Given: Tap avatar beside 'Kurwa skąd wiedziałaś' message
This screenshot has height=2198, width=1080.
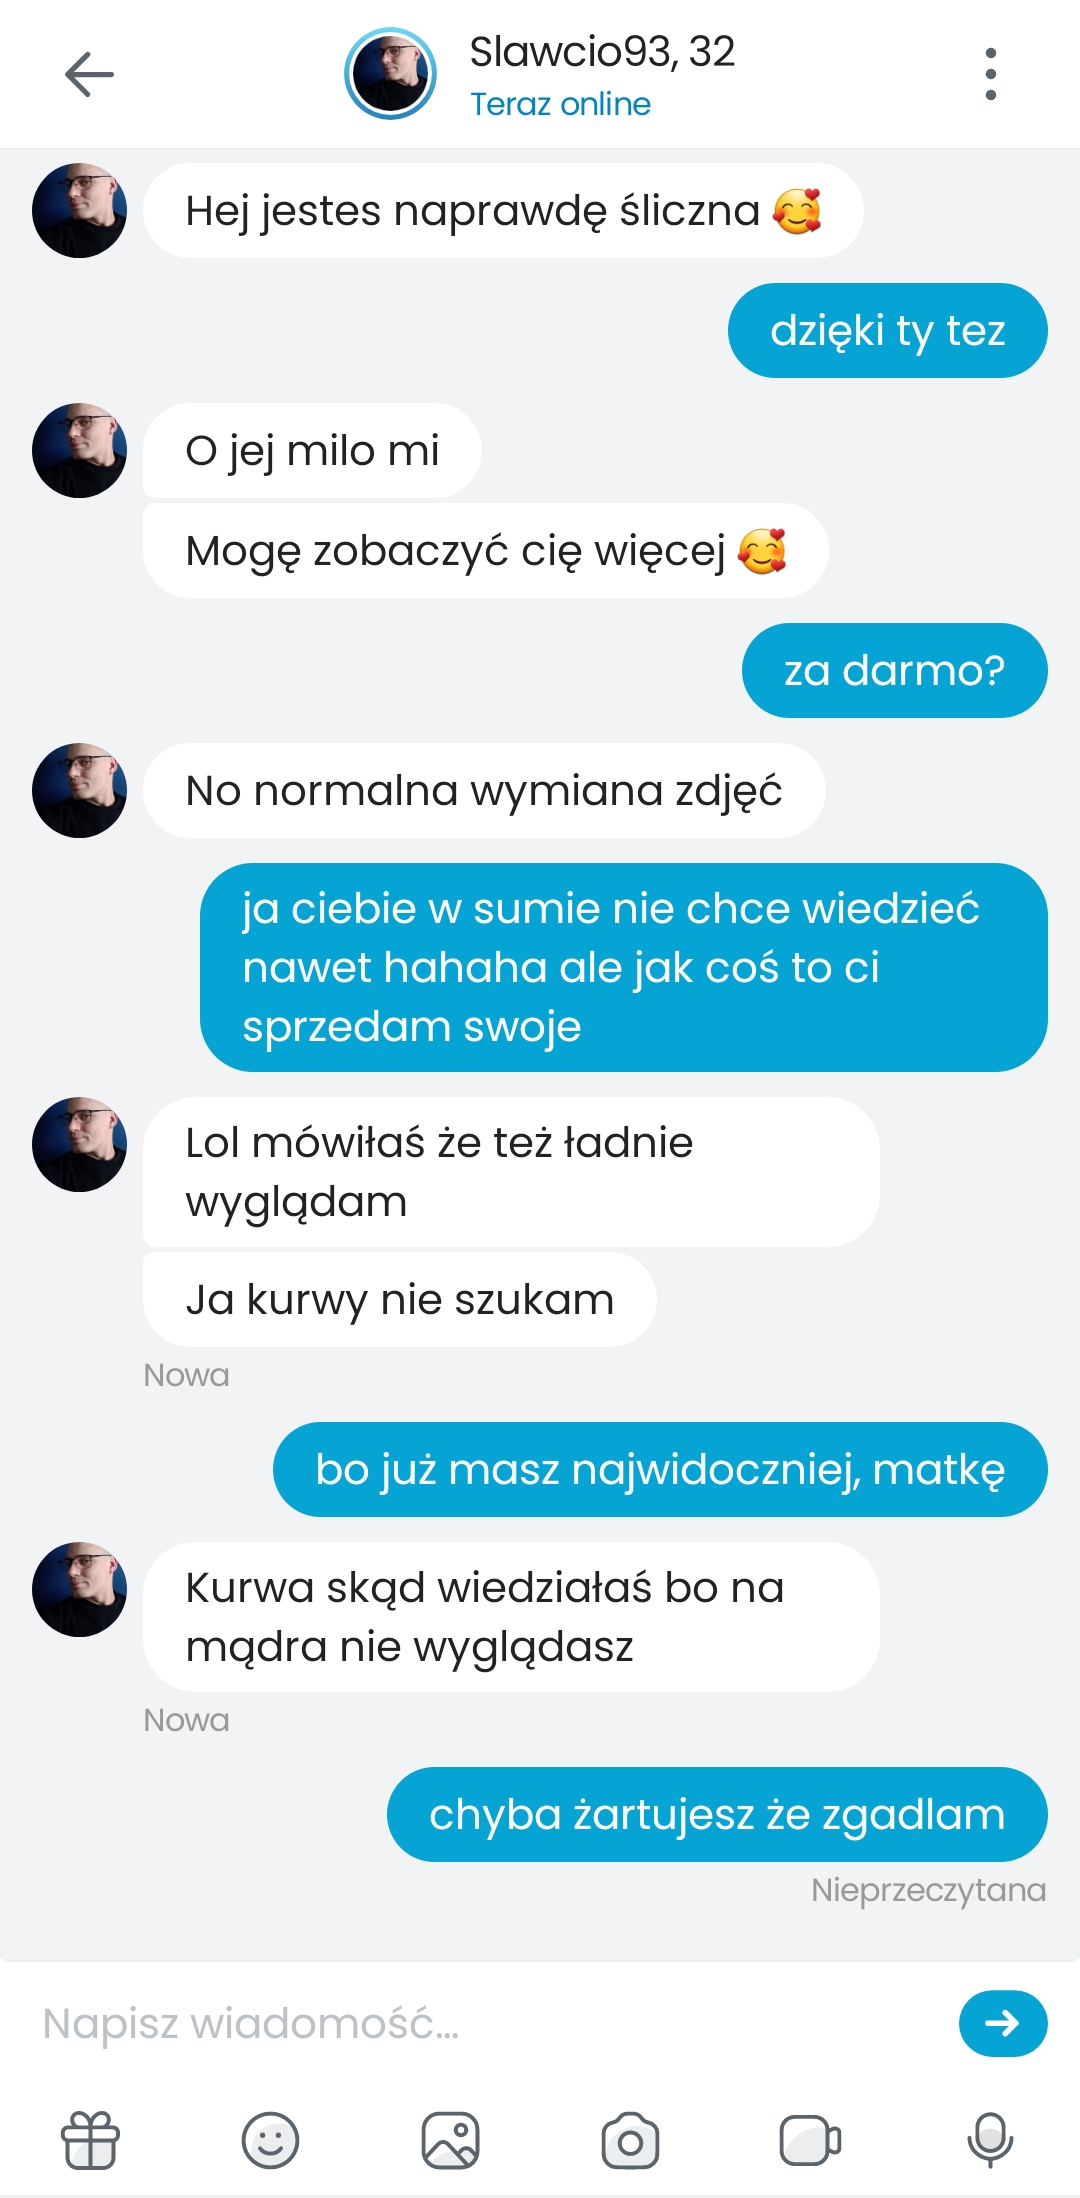Looking at the screenshot, I should click(x=79, y=1589).
